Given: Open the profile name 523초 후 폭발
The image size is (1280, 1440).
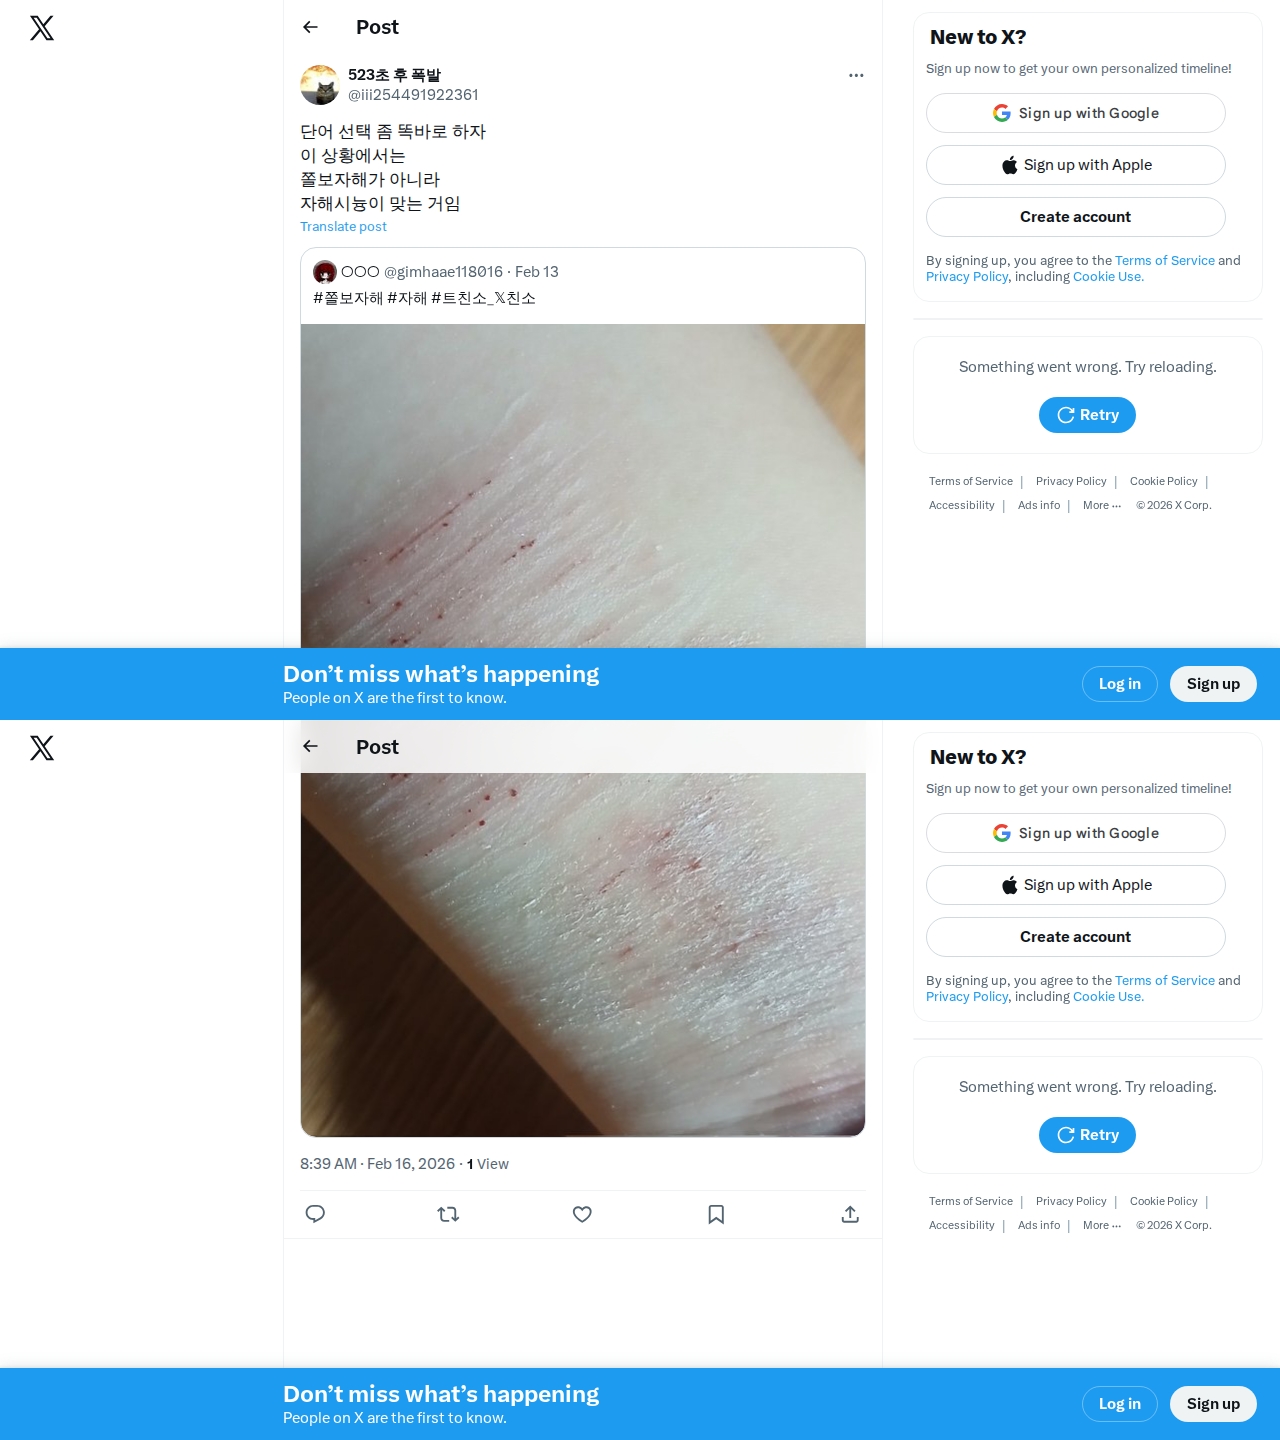Looking at the screenshot, I should [394, 75].
